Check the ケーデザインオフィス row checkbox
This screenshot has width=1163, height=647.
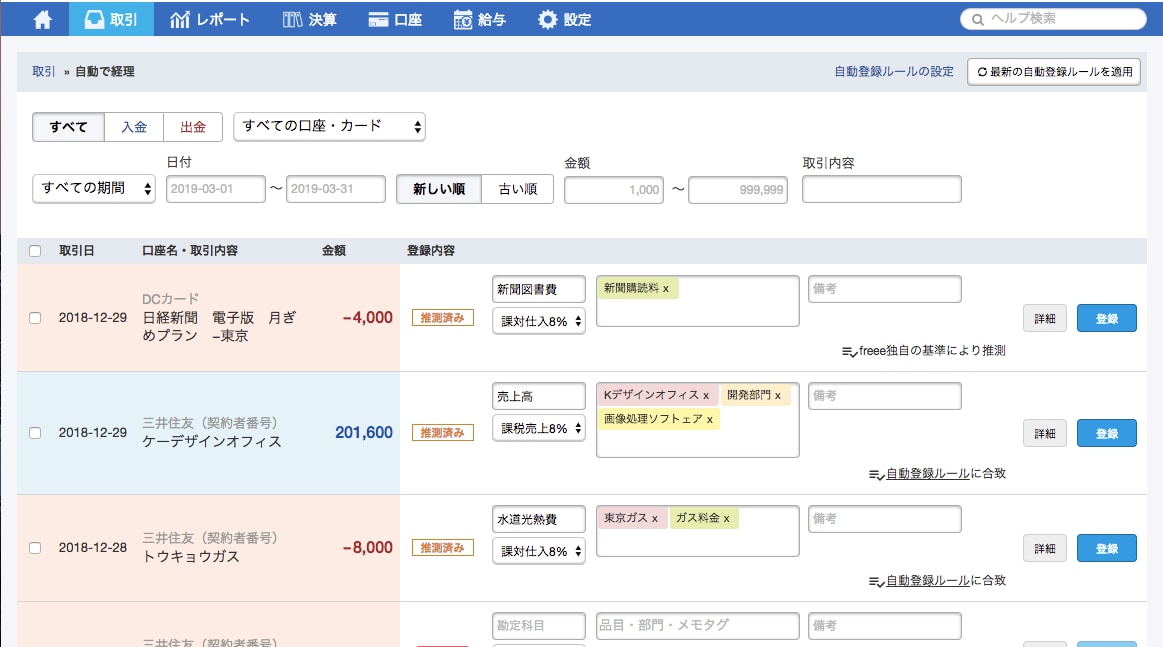(35, 433)
